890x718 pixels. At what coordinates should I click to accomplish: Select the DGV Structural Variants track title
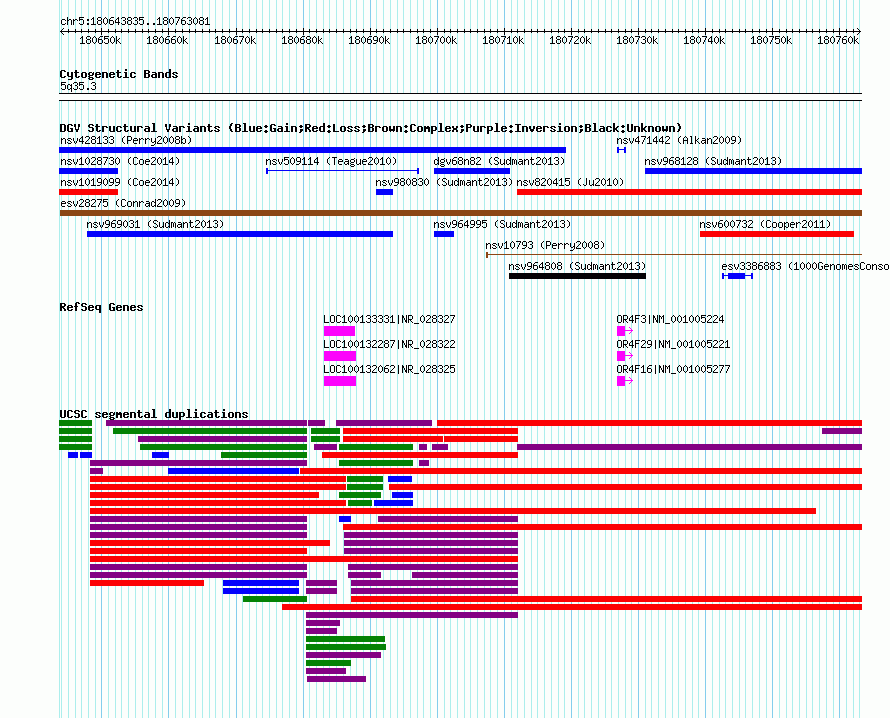pos(371,128)
